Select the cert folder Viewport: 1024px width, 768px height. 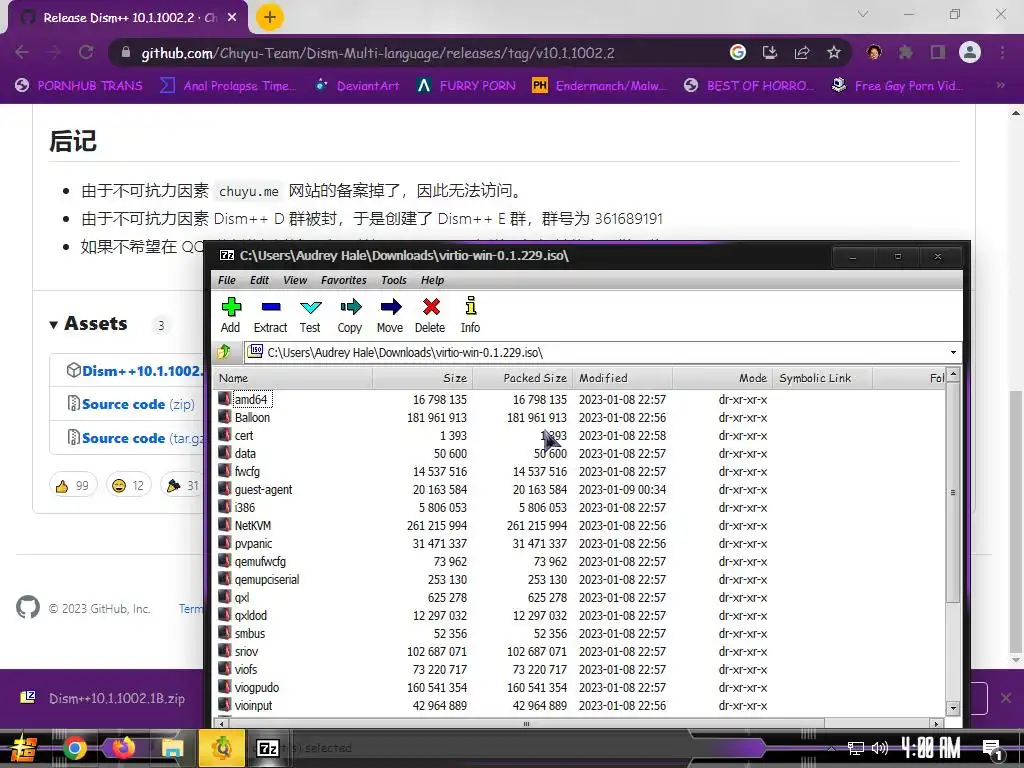pyautogui.click(x=244, y=436)
